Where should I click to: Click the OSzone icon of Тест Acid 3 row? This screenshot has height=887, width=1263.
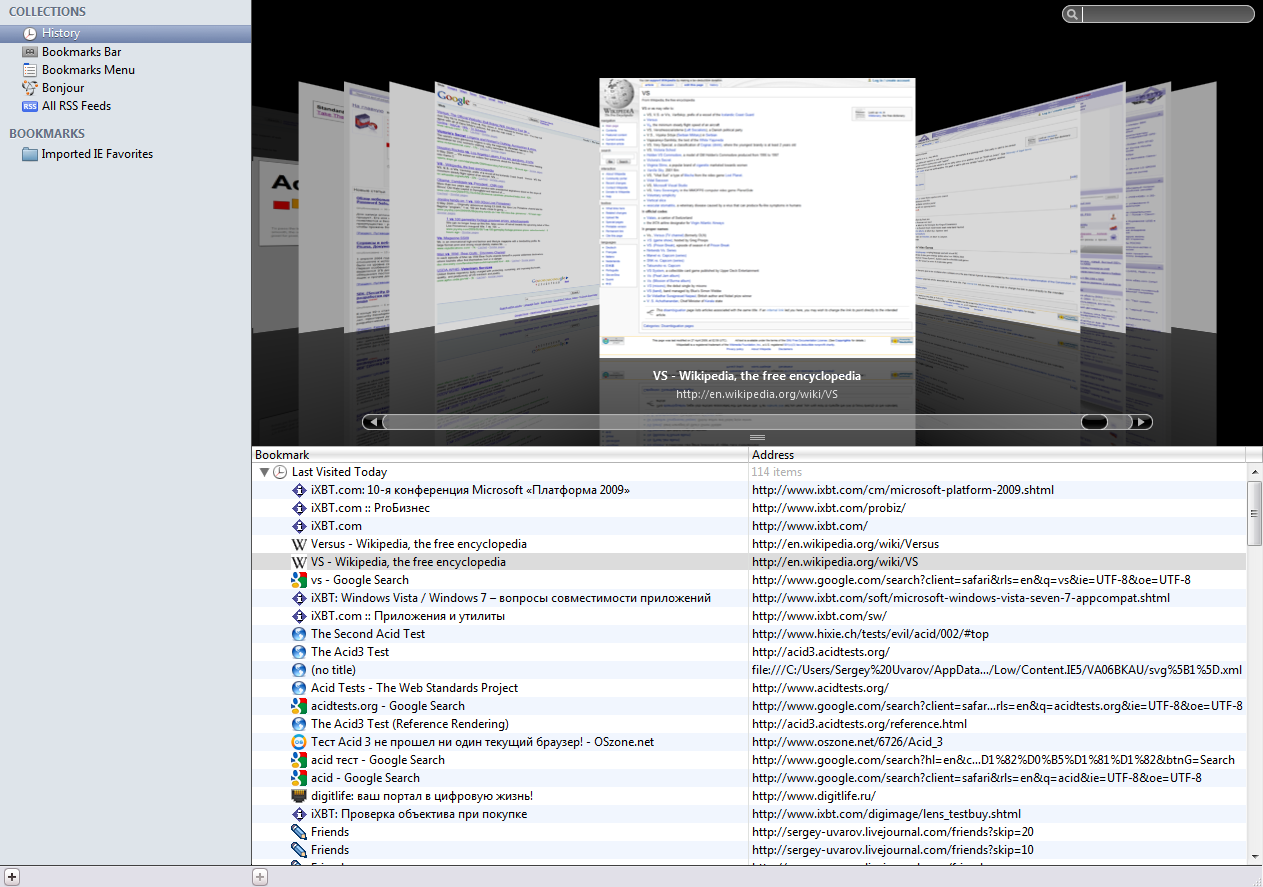point(298,742)
